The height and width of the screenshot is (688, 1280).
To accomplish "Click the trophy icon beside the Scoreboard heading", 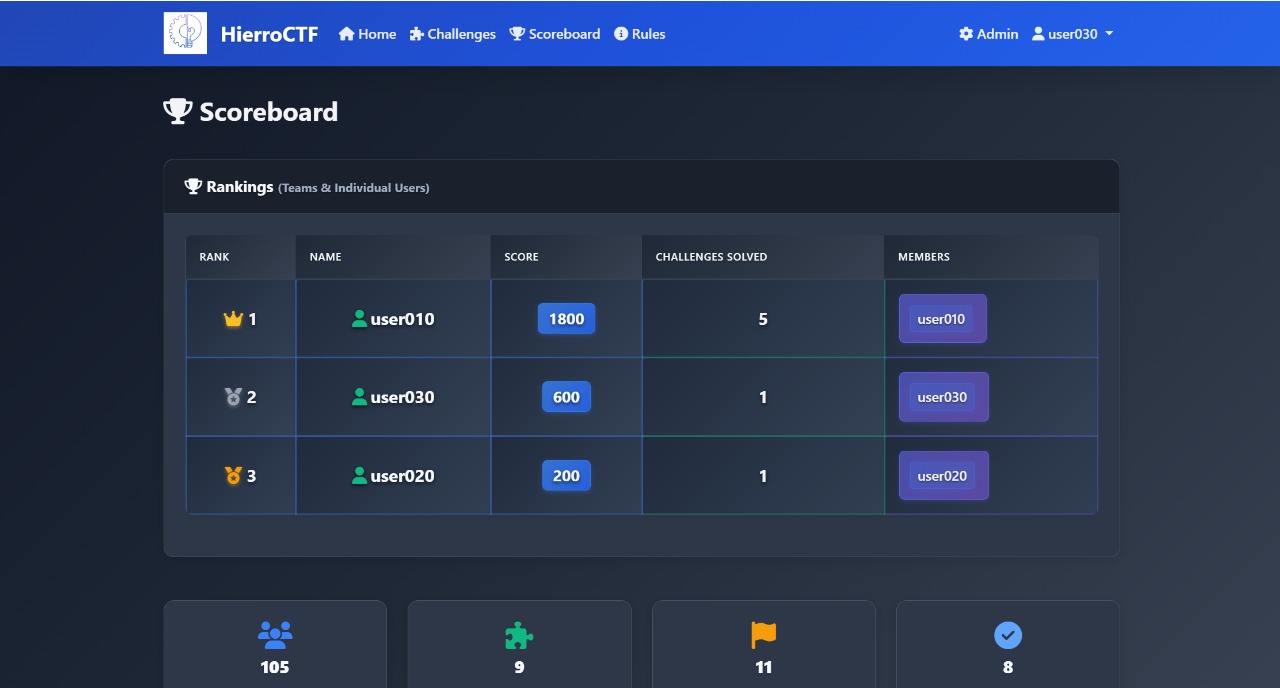I will pyautogui.click(x=177, y=110).
